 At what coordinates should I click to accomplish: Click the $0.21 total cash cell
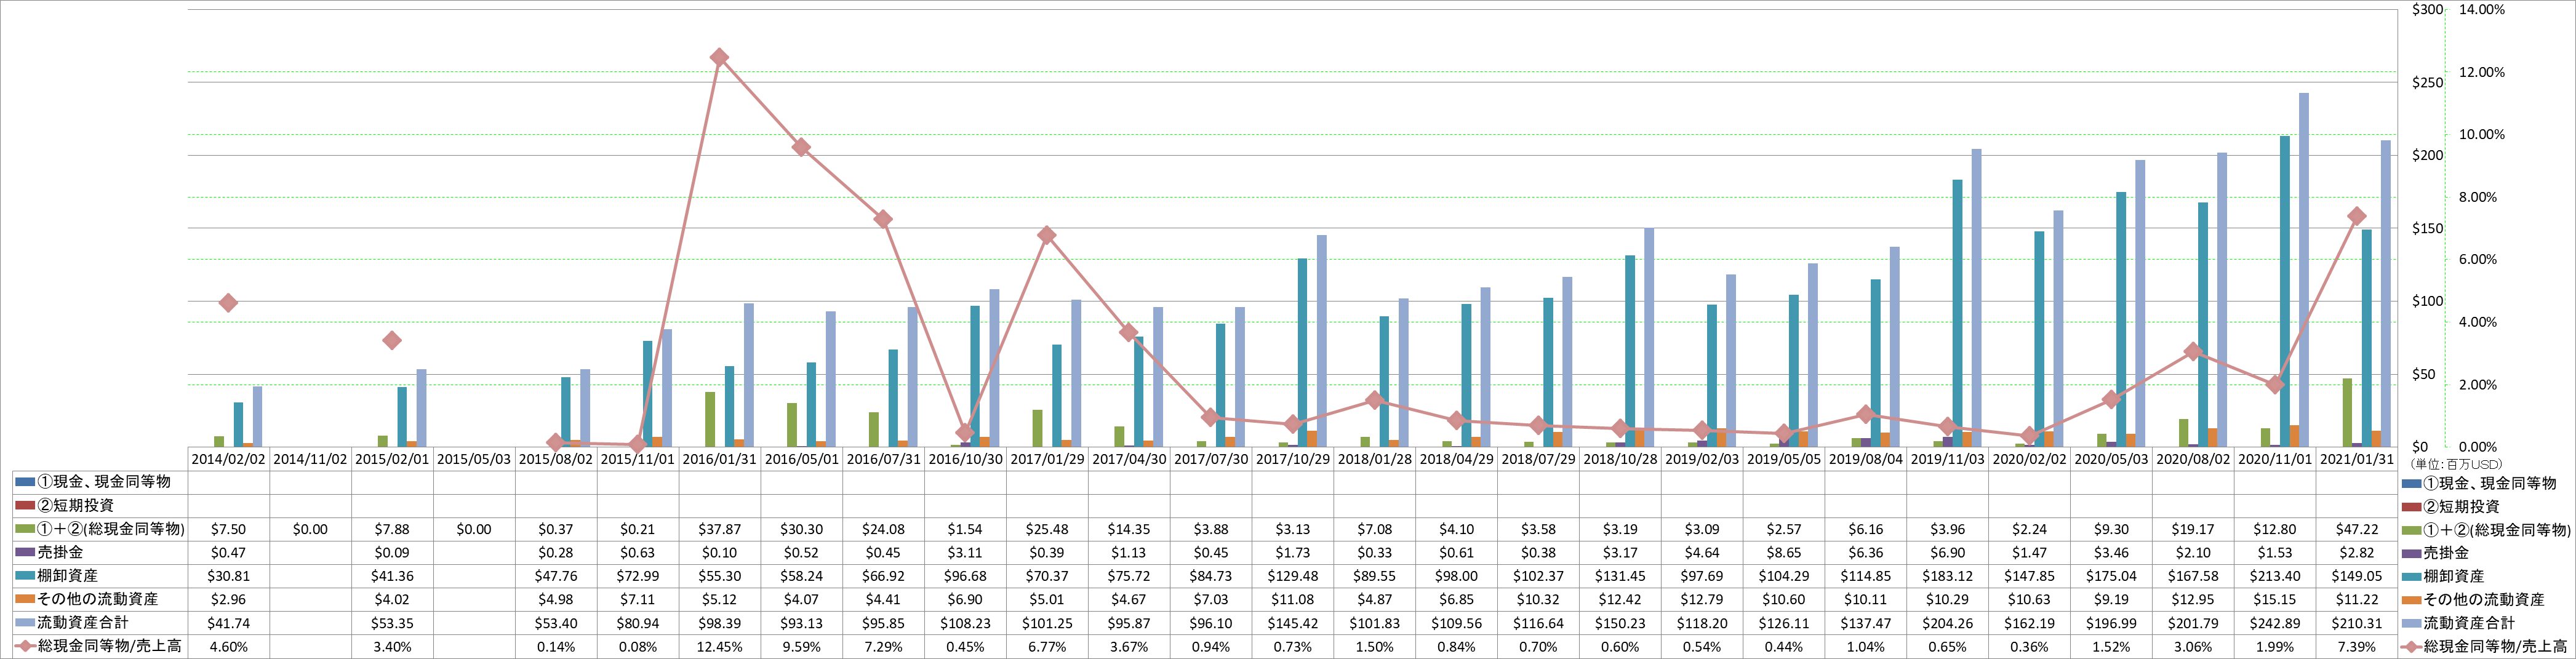pyautogui.click(x=637, y=529)
